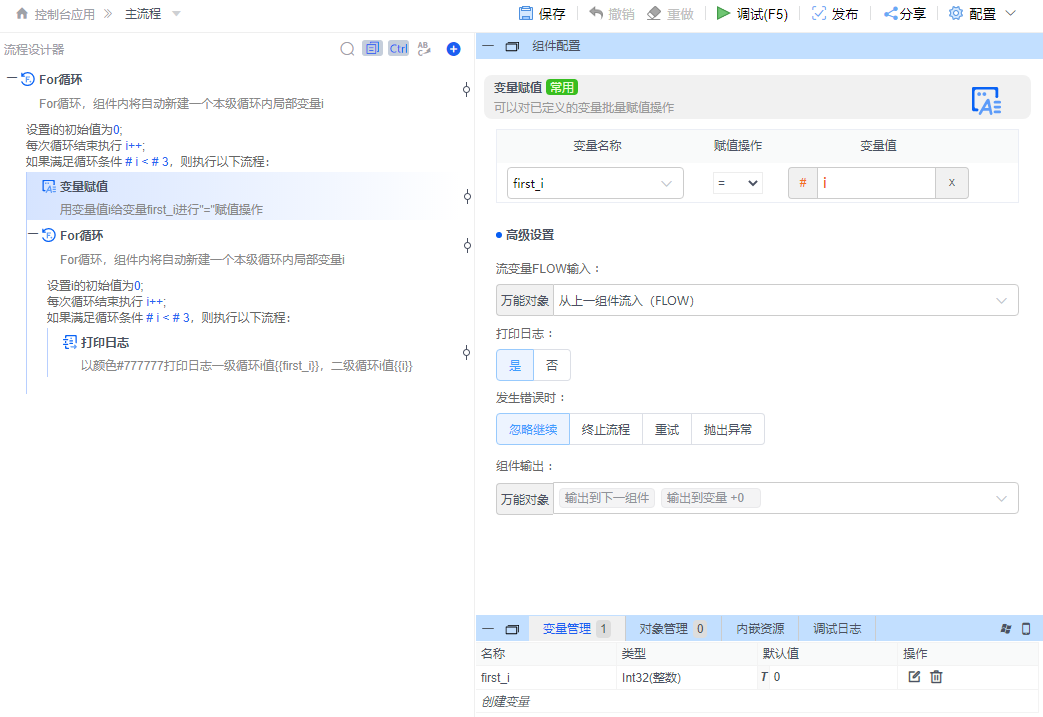The height and width of the screenshot is (717, 1043).
Task: Switch to the 内嵌资源 tab
Action: (x=760, y=629)
